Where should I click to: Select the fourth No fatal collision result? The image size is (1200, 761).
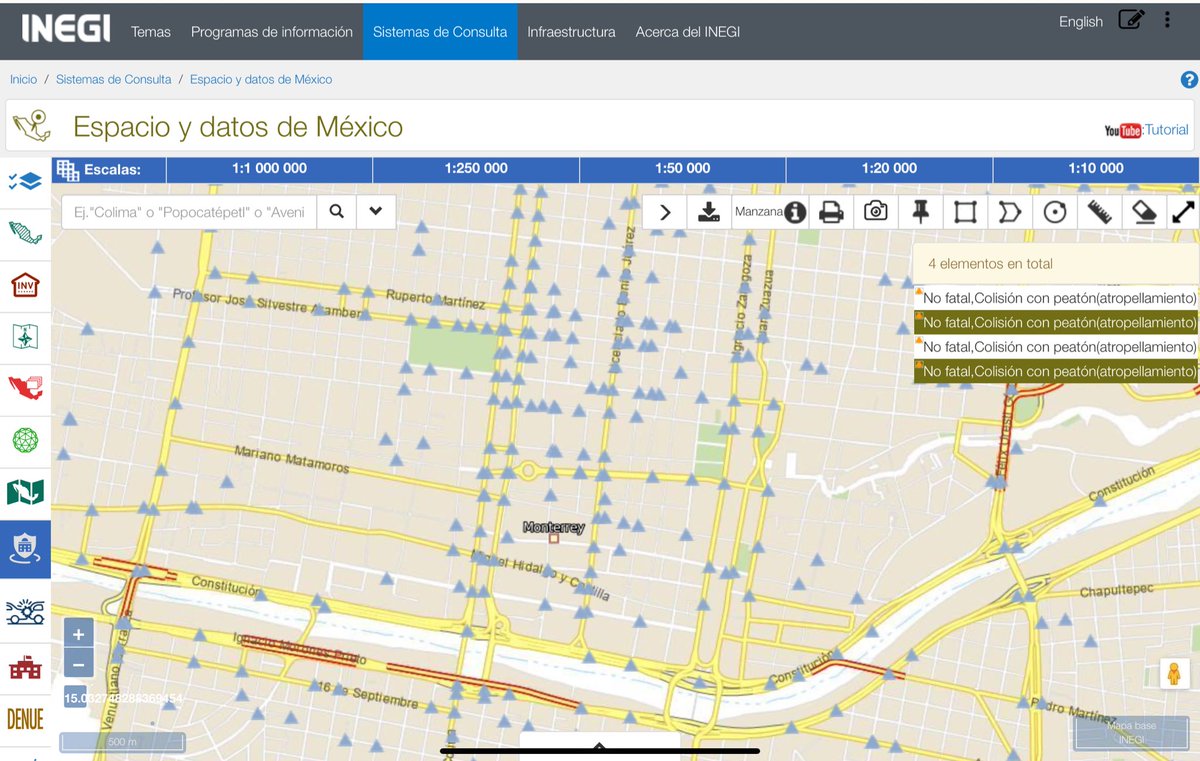coord(1056,370)
